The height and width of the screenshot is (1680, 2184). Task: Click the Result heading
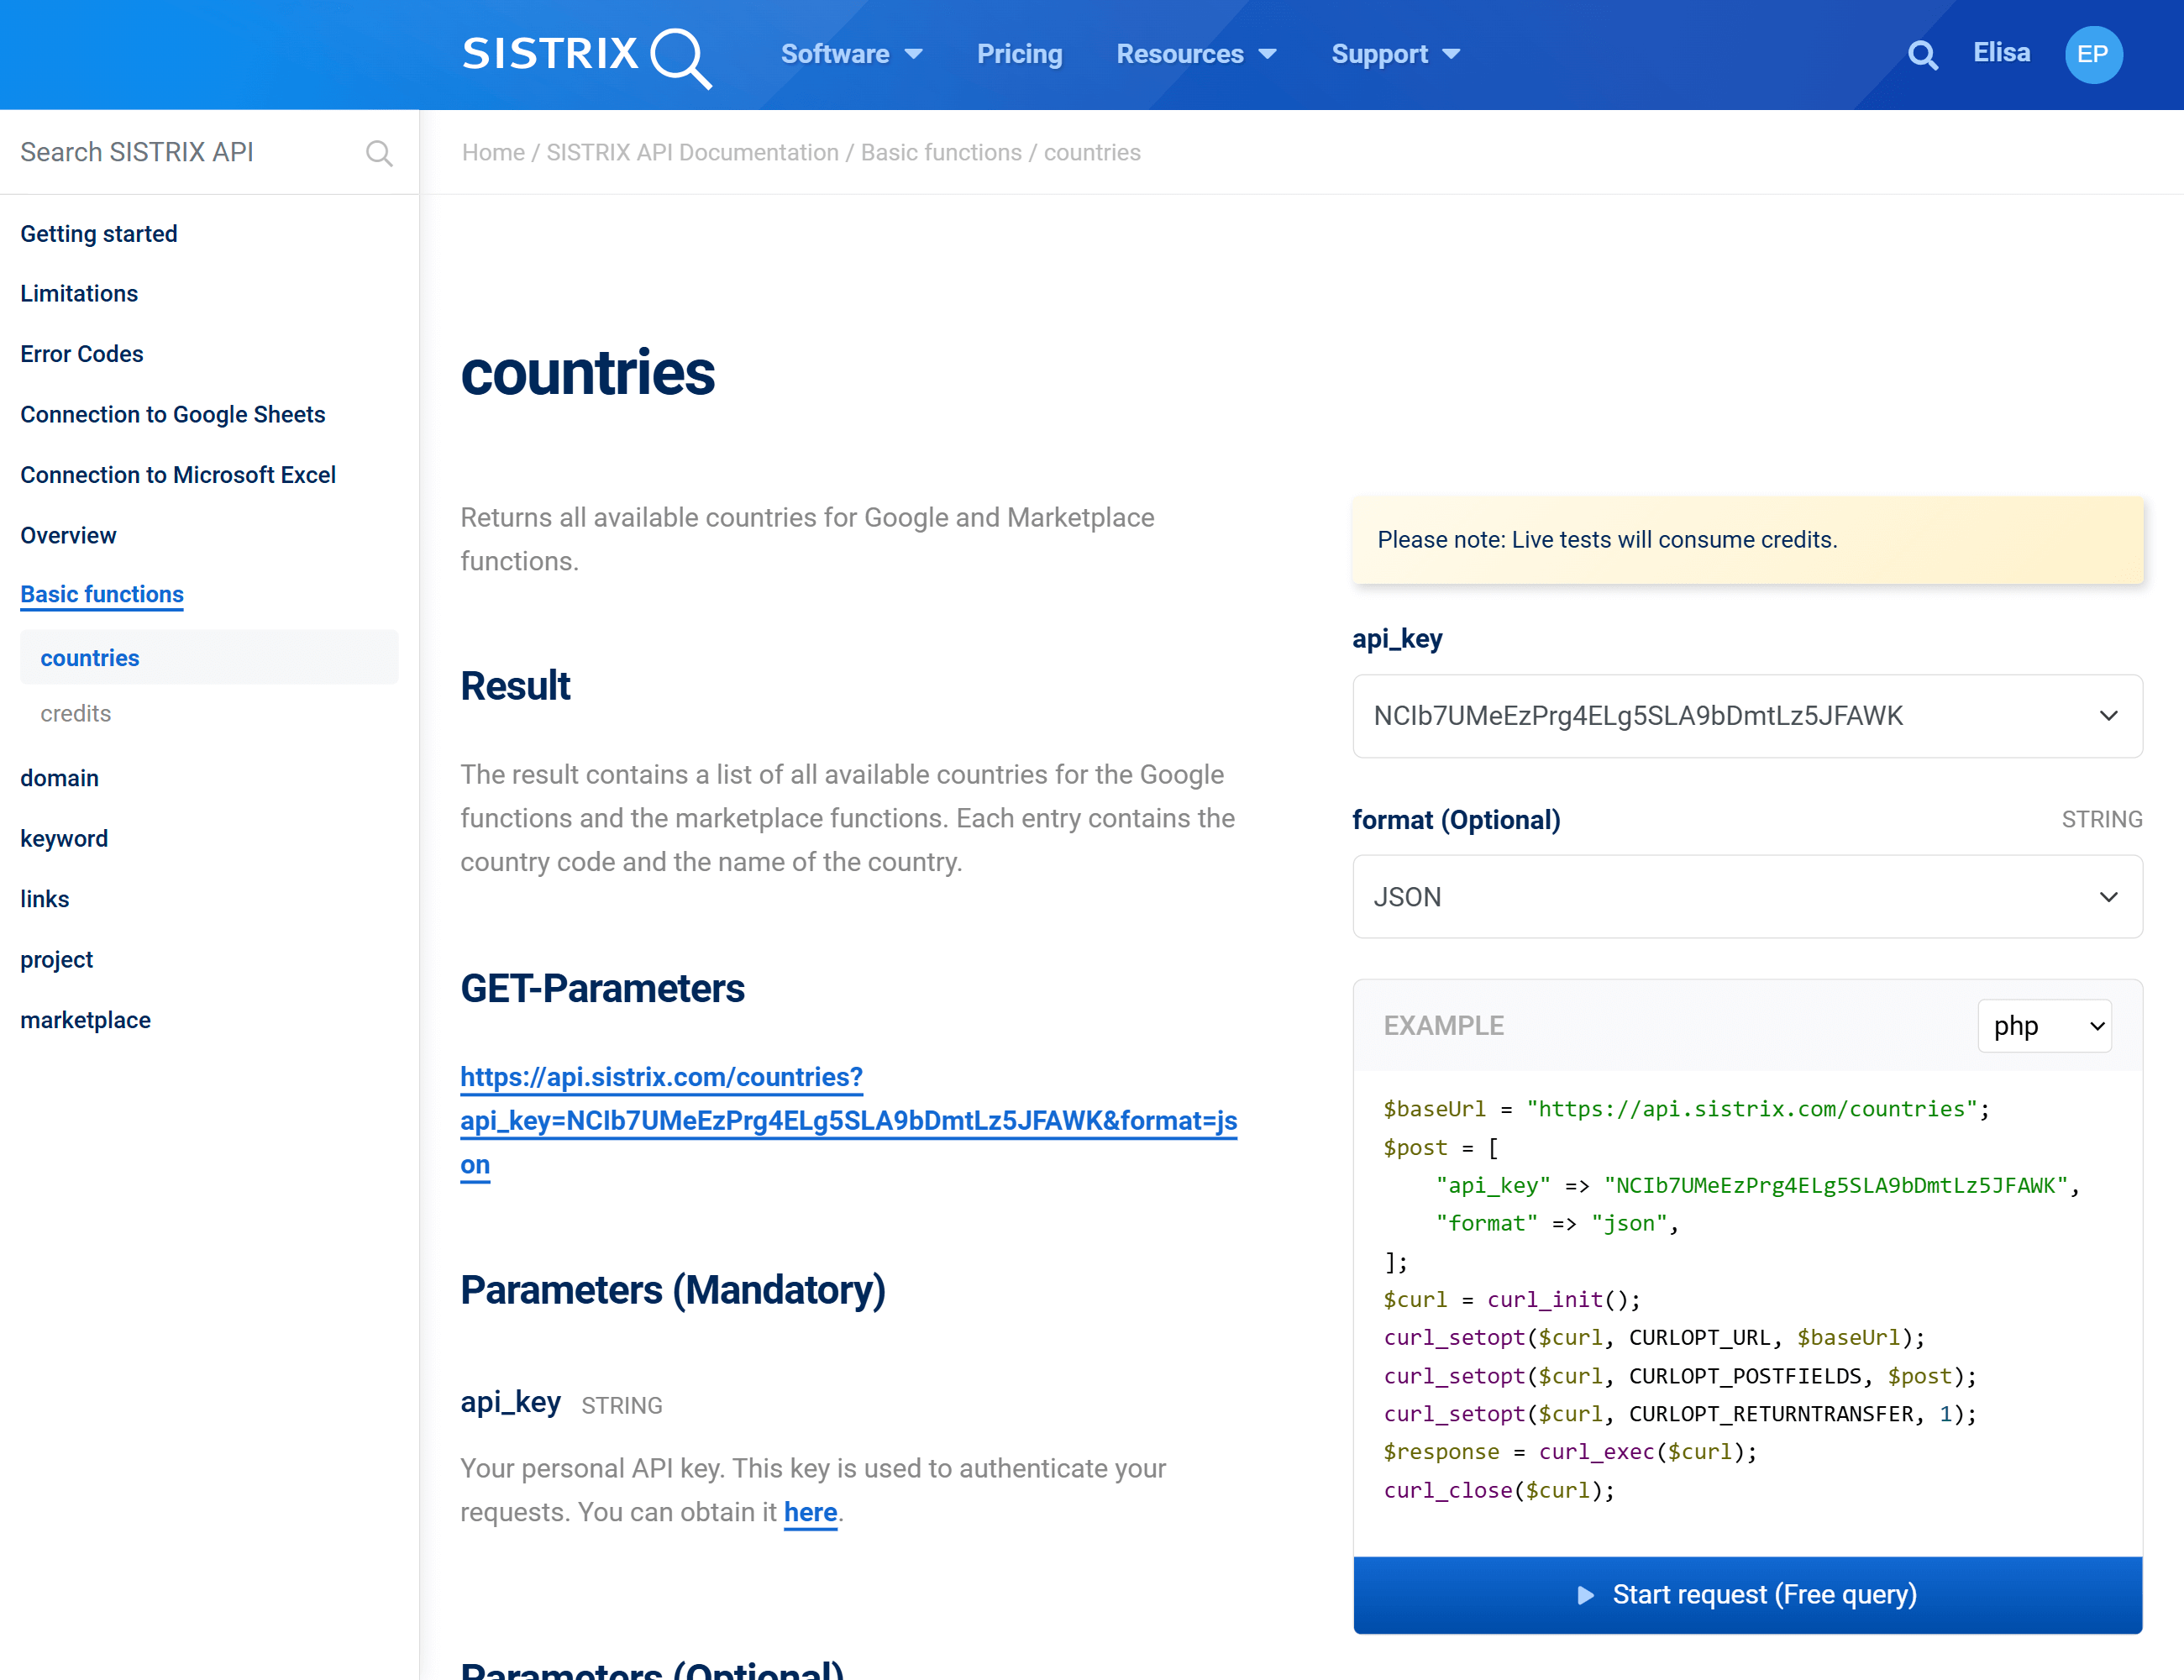[515, 686]
